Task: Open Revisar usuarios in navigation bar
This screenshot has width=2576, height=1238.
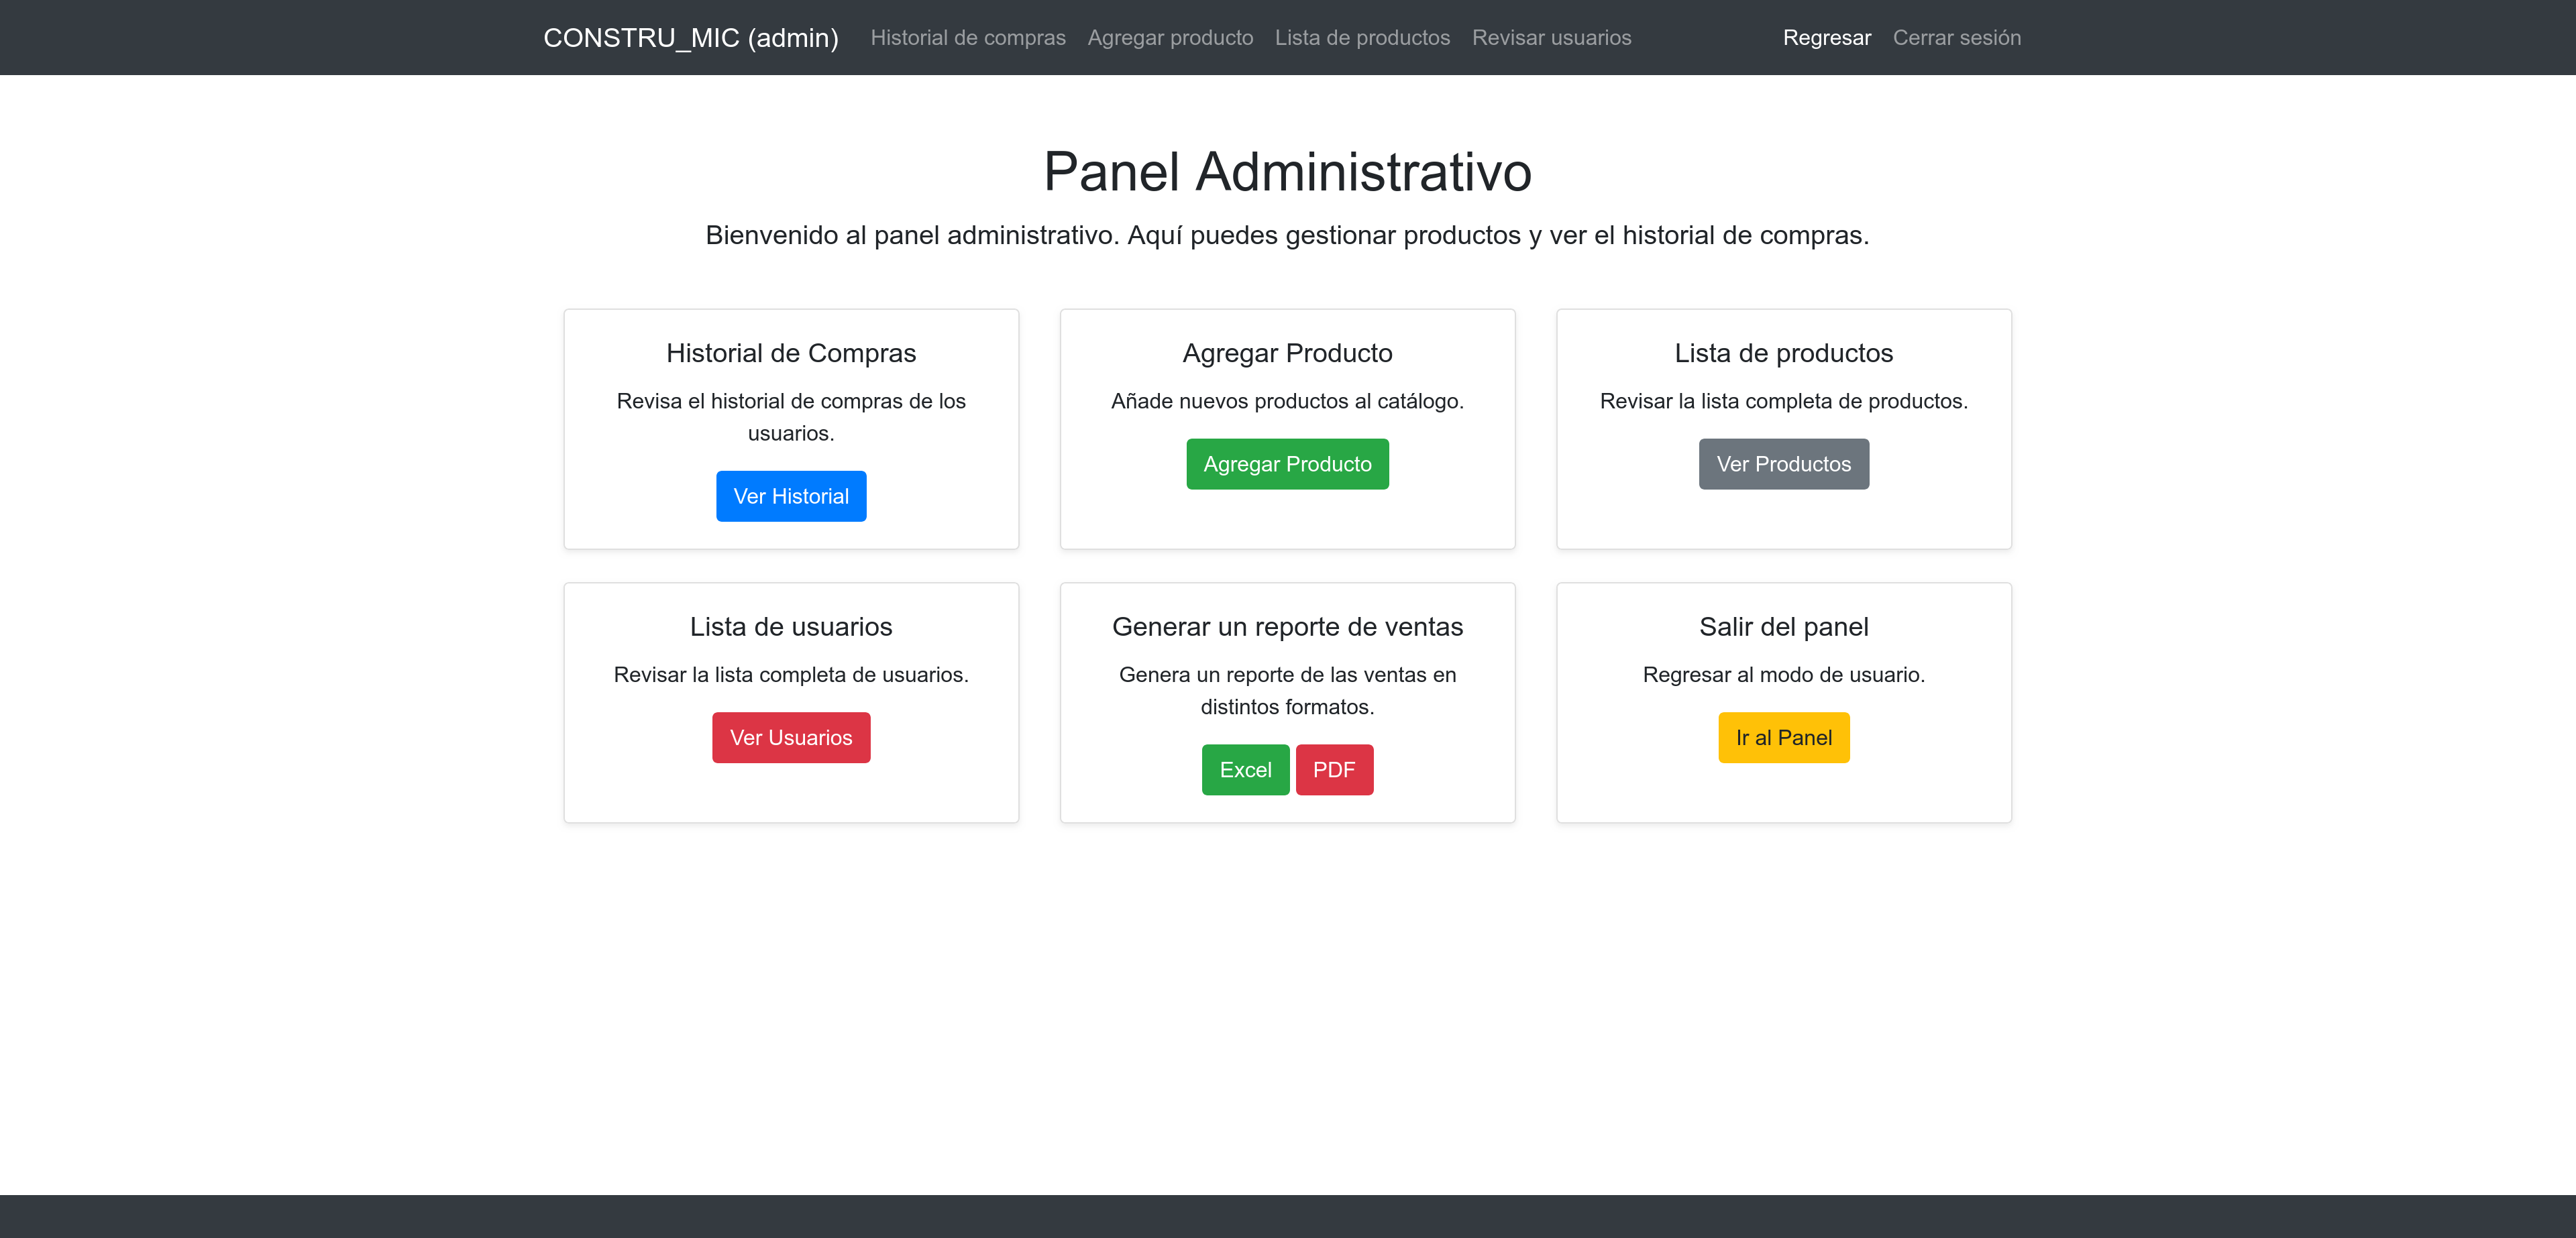Action: pyautogui.click(x=1550, y=38)
